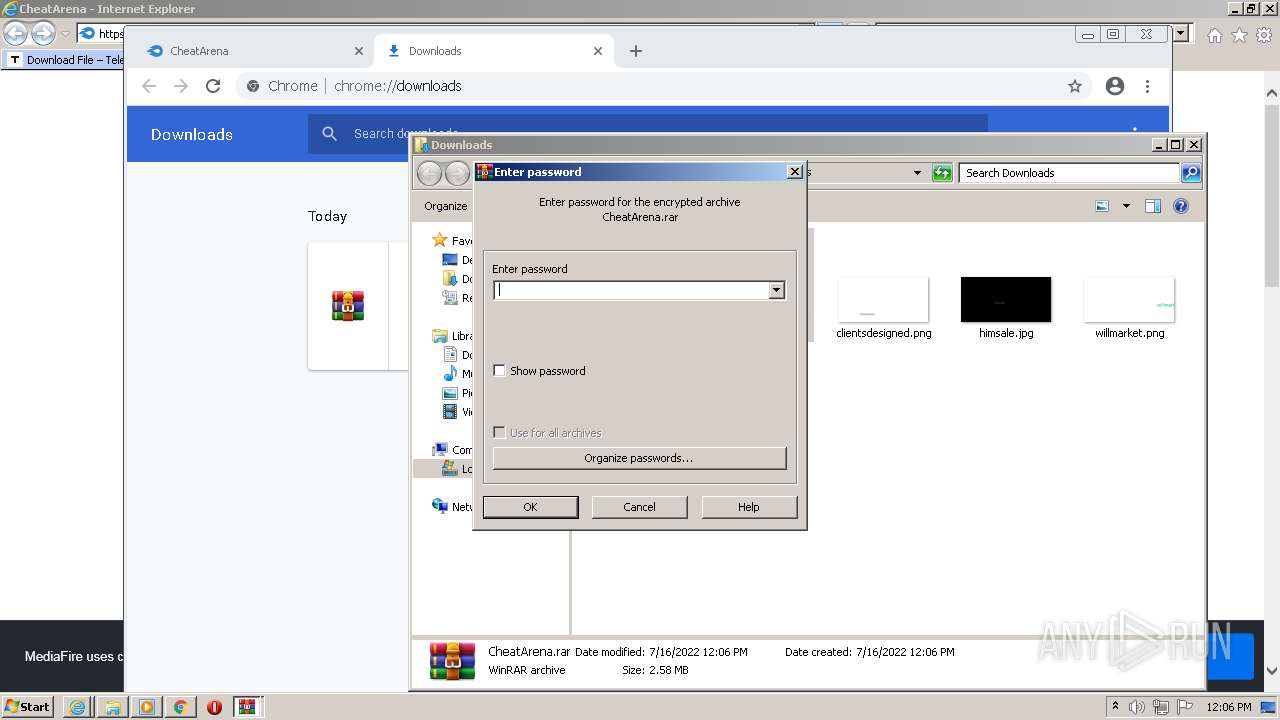Select Libraries in the Explorer tree

click(x=451, y=336)
